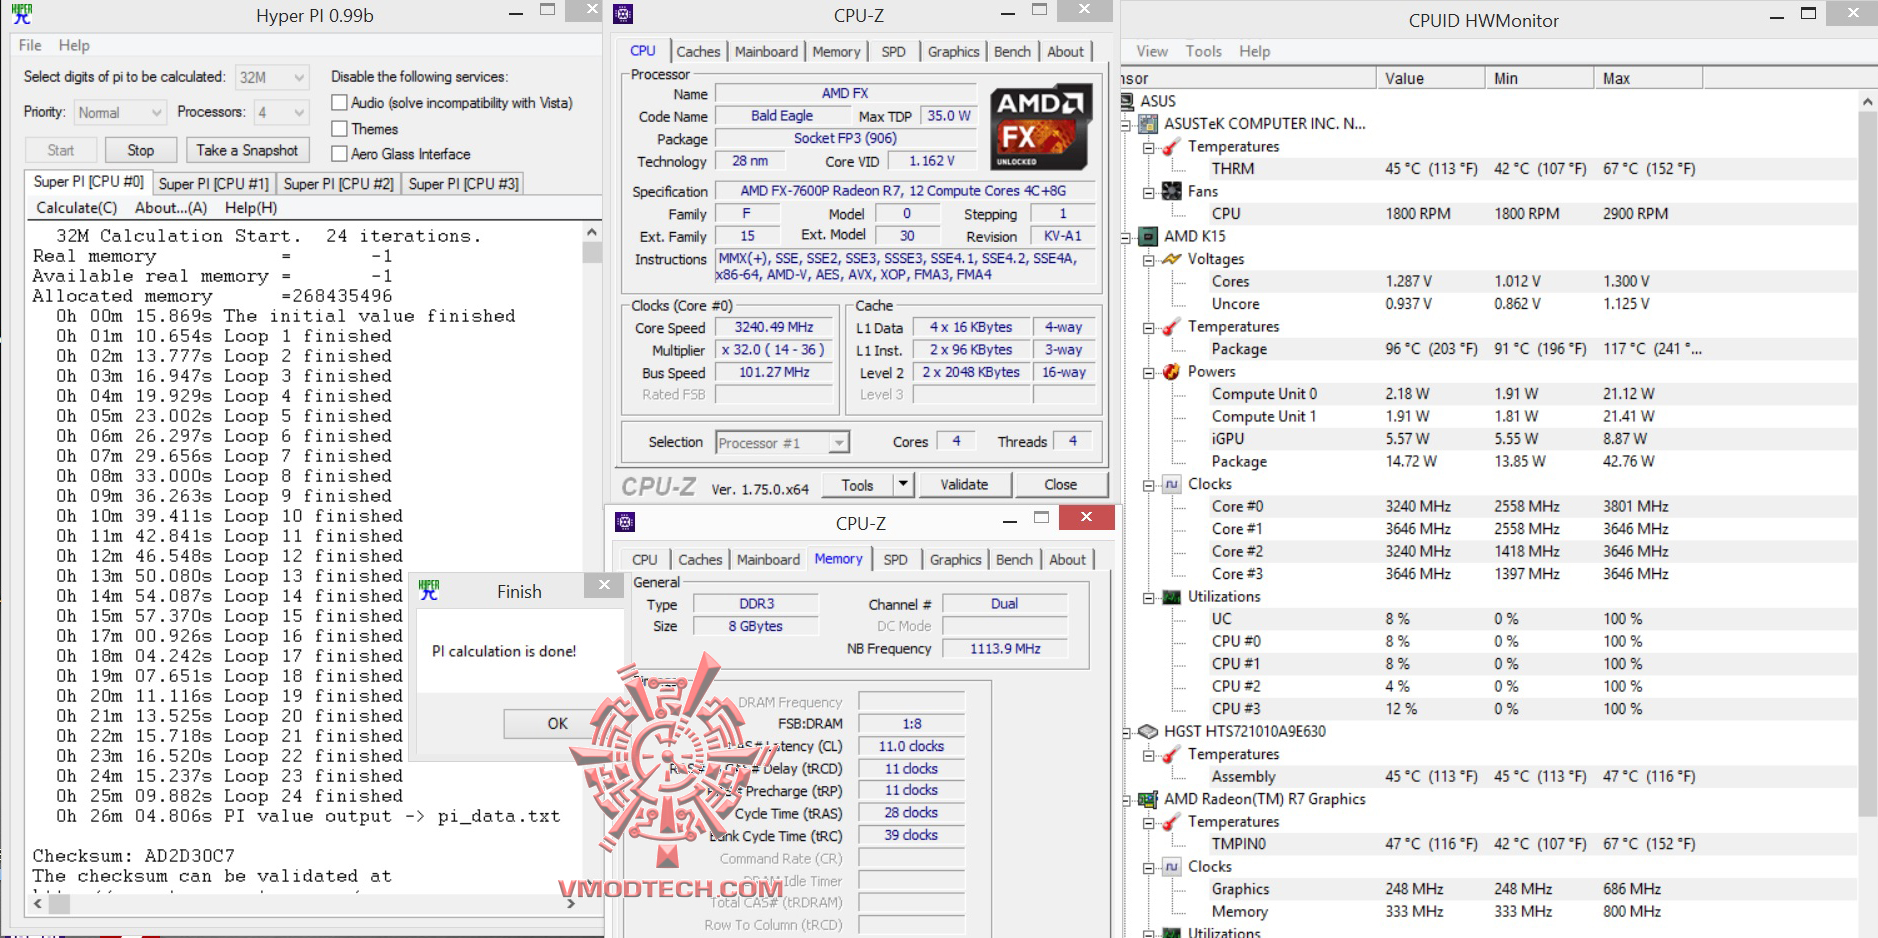
Task: Open the Priority dropdown set to Normal
Action: tap(119, 113)
